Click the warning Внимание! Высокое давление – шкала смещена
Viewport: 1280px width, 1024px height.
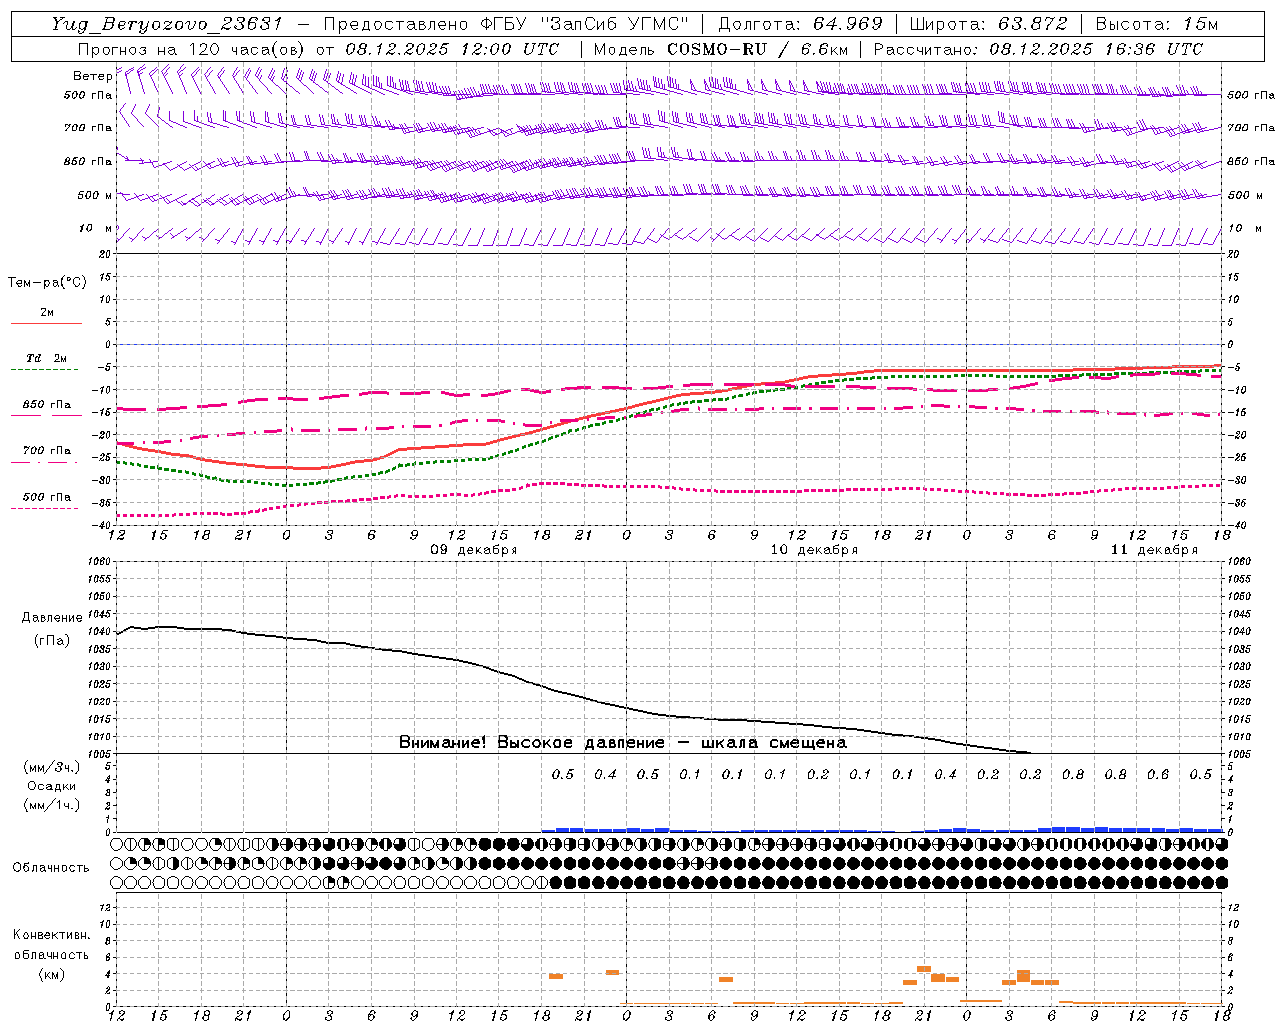623,742
